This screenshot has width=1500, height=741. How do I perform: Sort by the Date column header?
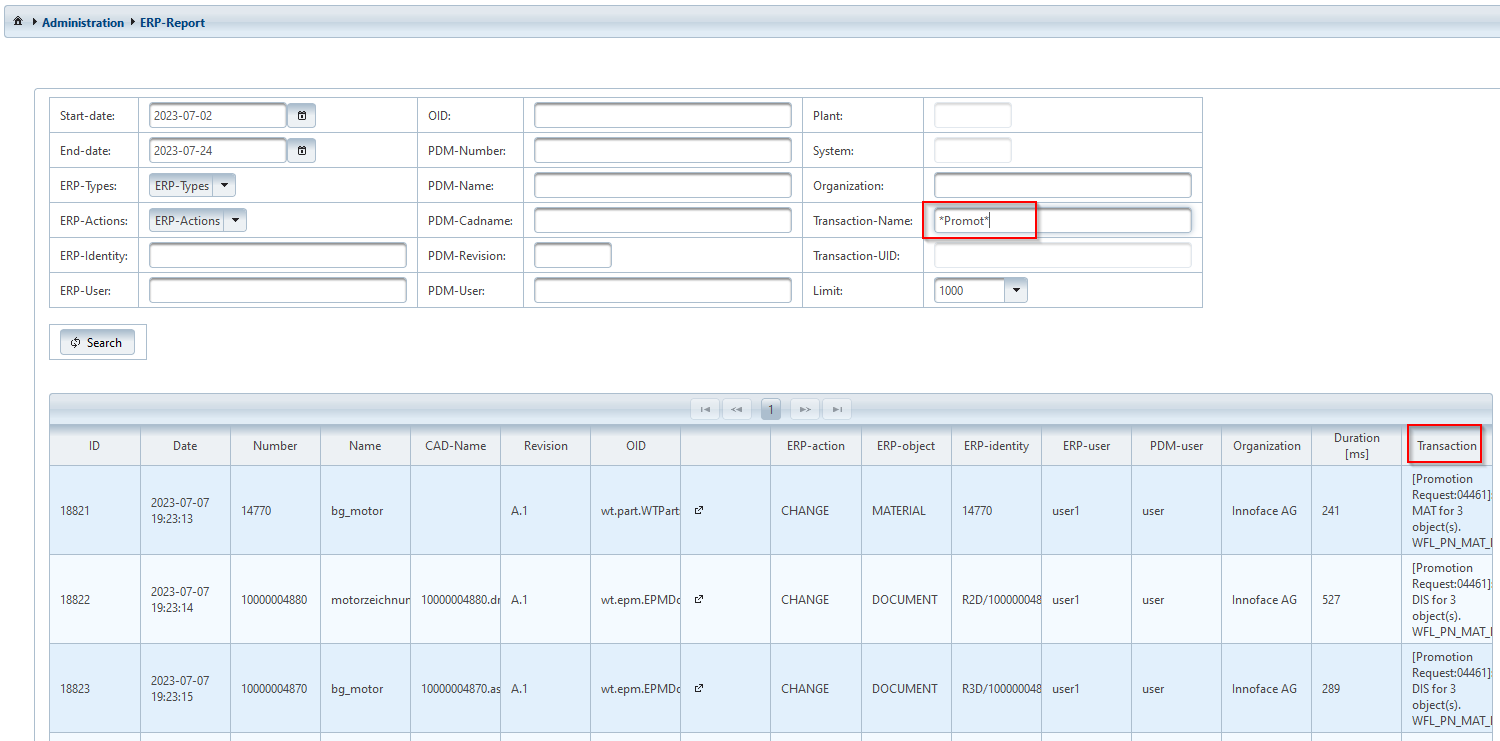coord(185,446)
